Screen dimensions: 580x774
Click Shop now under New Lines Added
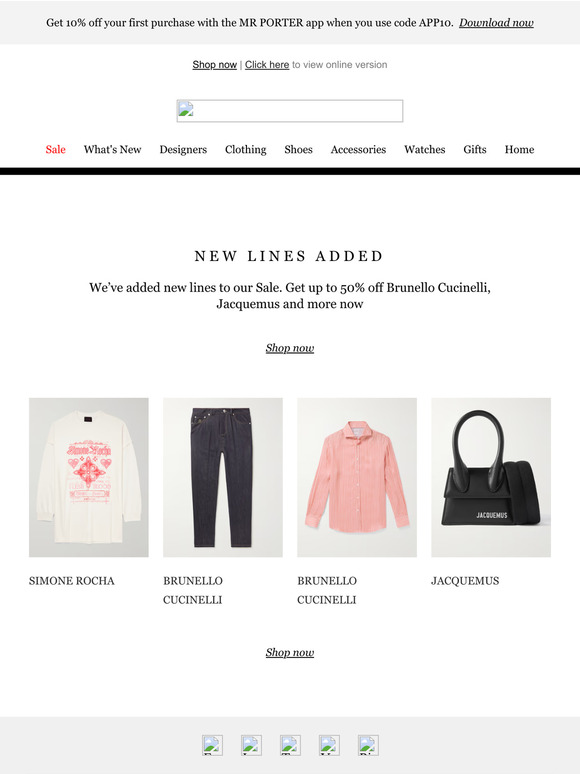(x=290, y=348)
